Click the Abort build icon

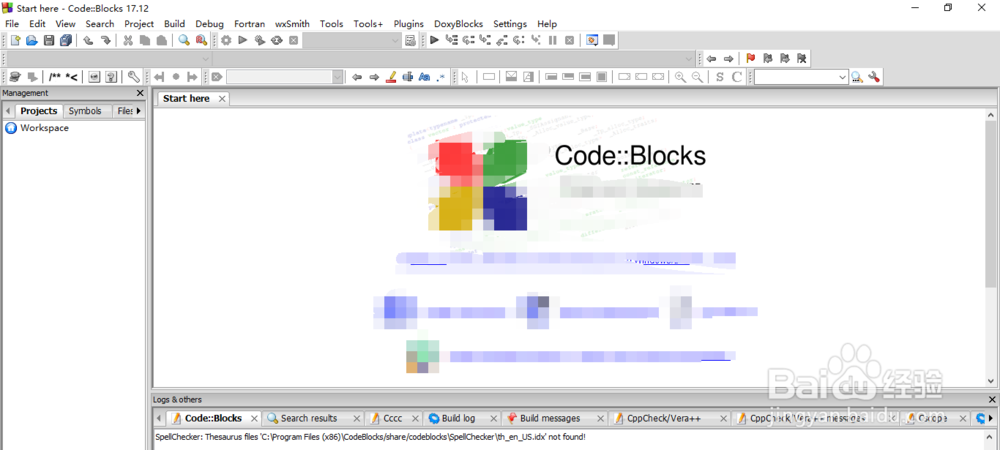293,40
